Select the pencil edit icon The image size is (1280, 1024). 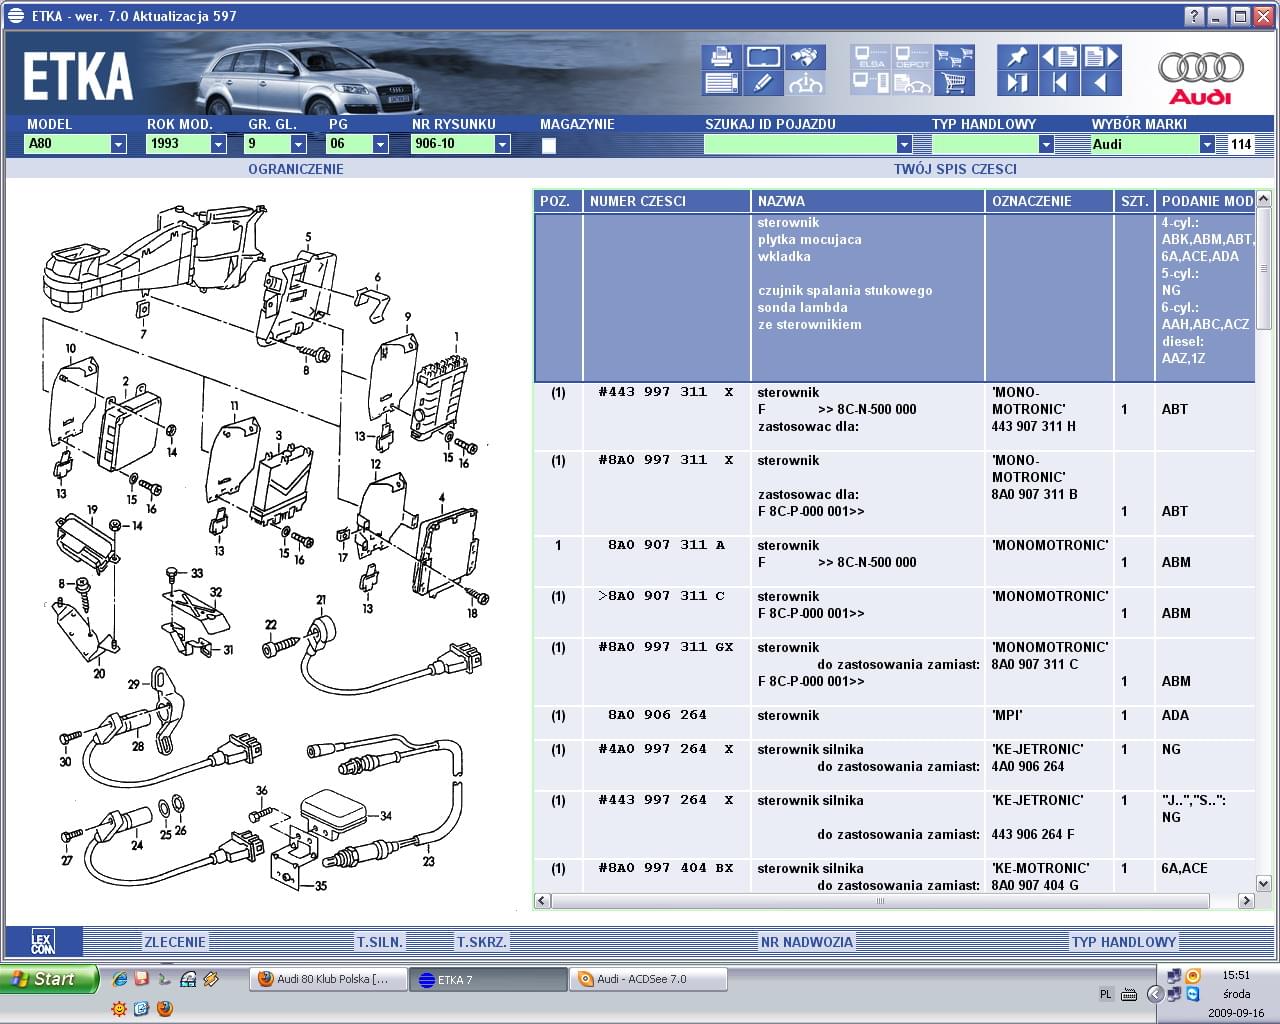click(x=763, y=83)
